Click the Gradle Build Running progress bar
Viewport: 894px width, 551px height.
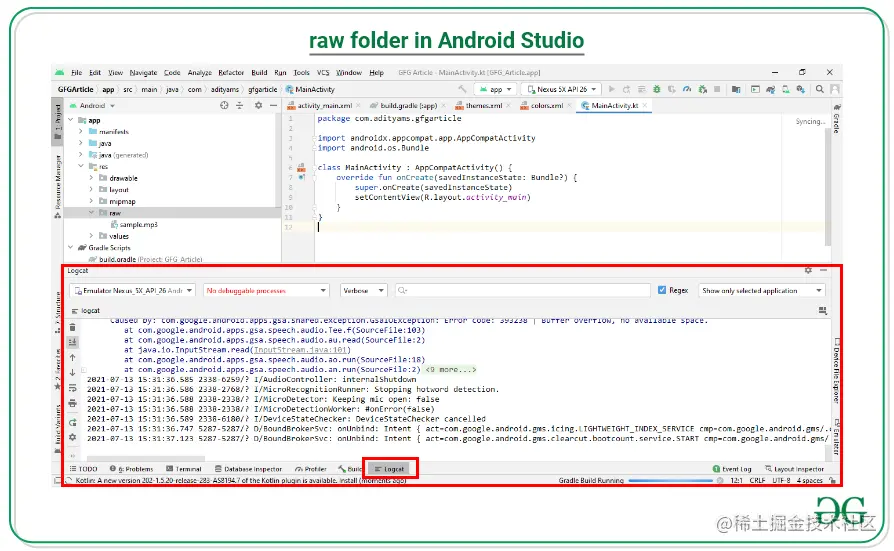[x=670, y=480]
